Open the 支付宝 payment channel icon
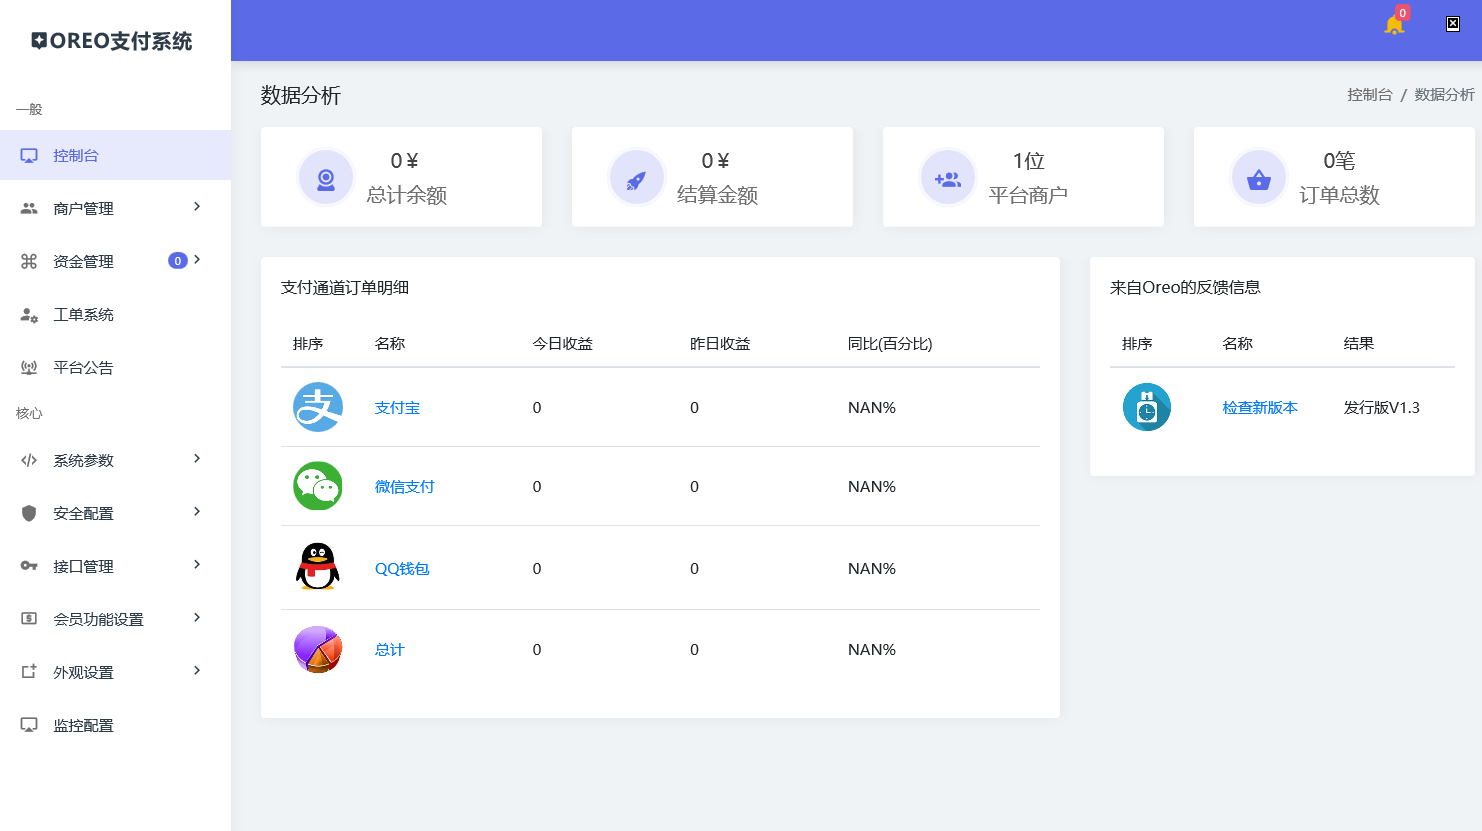The width and height of the screenshot is (1482, 831). 317,407
